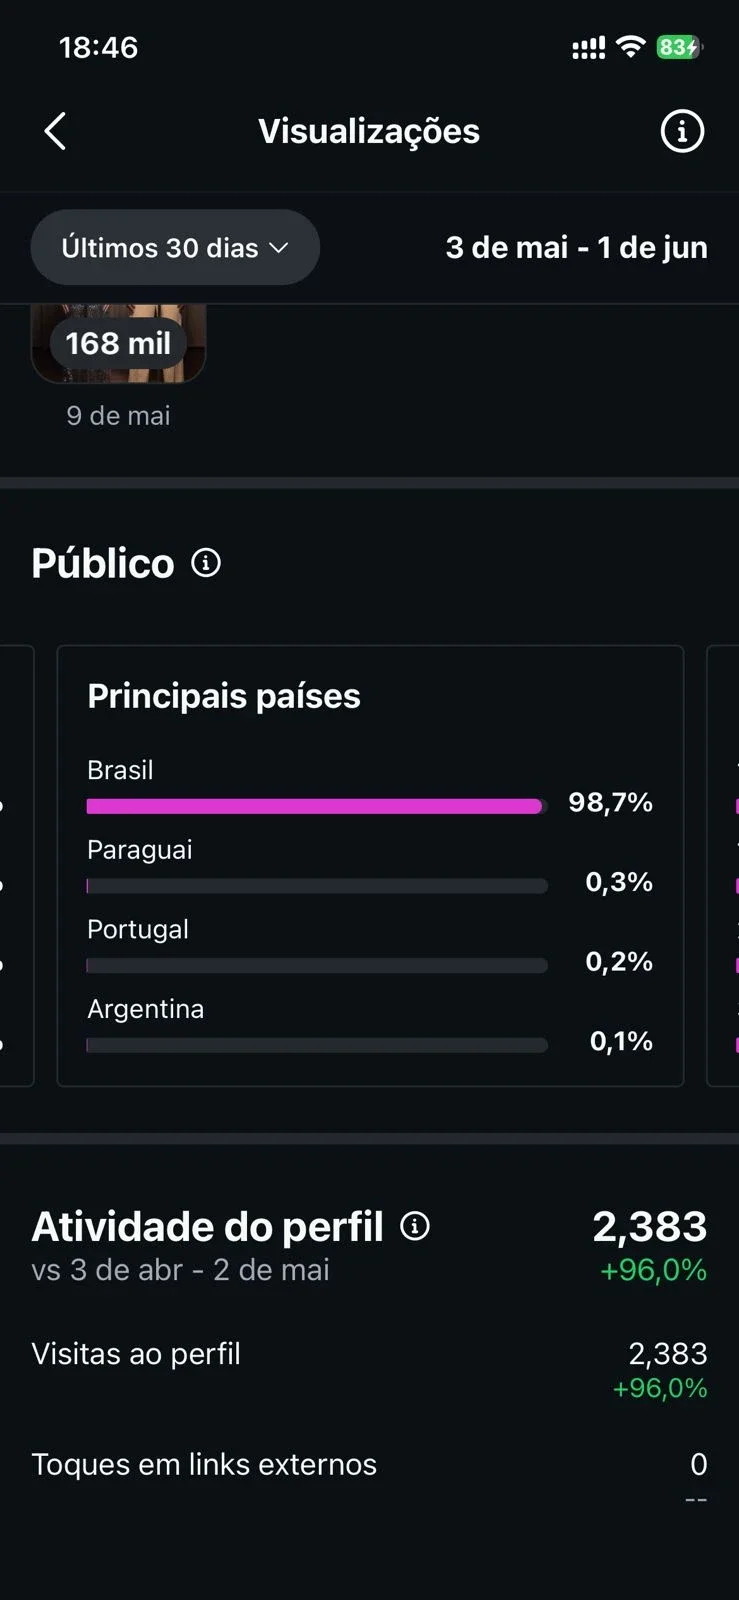
Task: Open the post thumbnail showing 168 mil
Action: 118,344
